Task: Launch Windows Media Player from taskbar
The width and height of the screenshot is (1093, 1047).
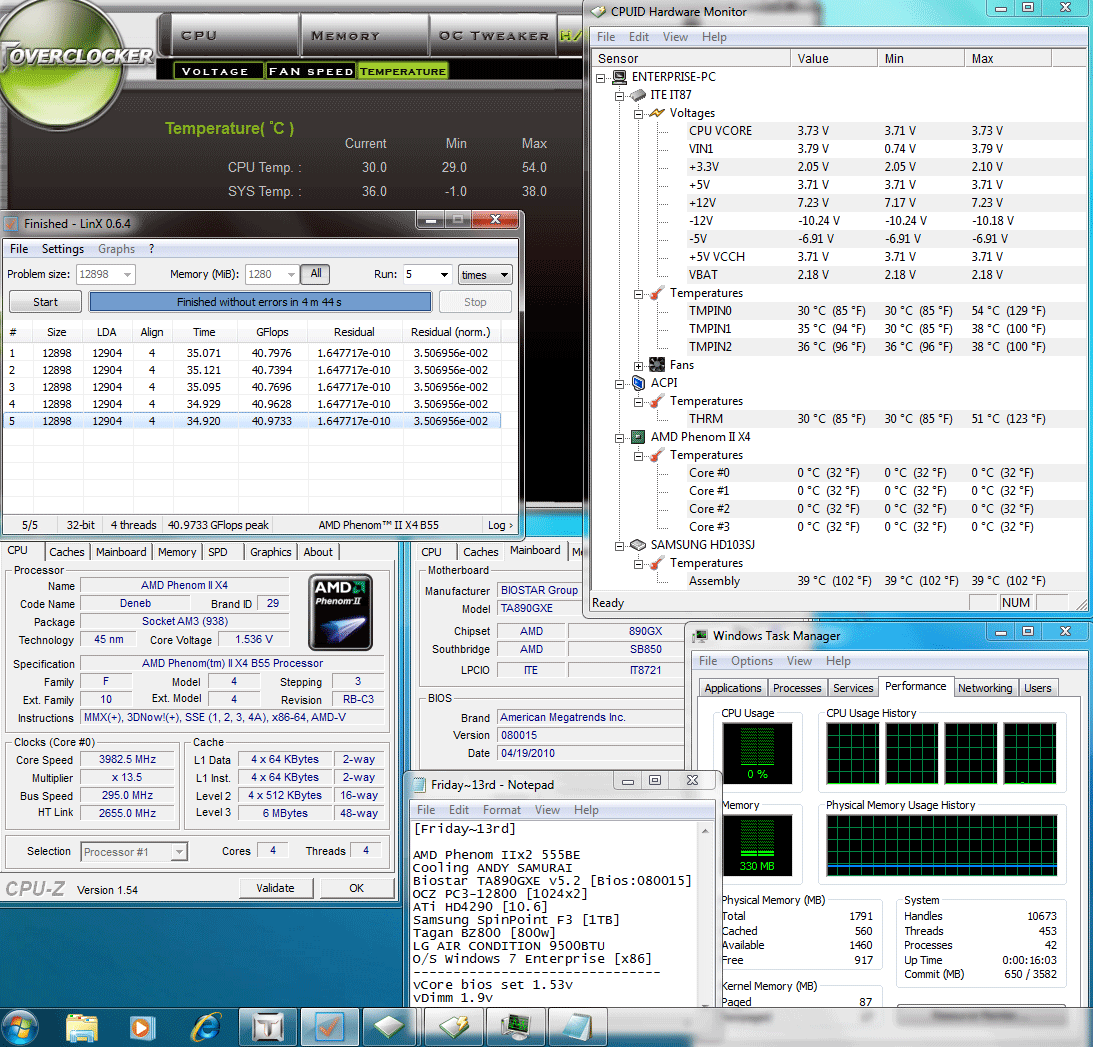Action: click(x=142, y=1027)
